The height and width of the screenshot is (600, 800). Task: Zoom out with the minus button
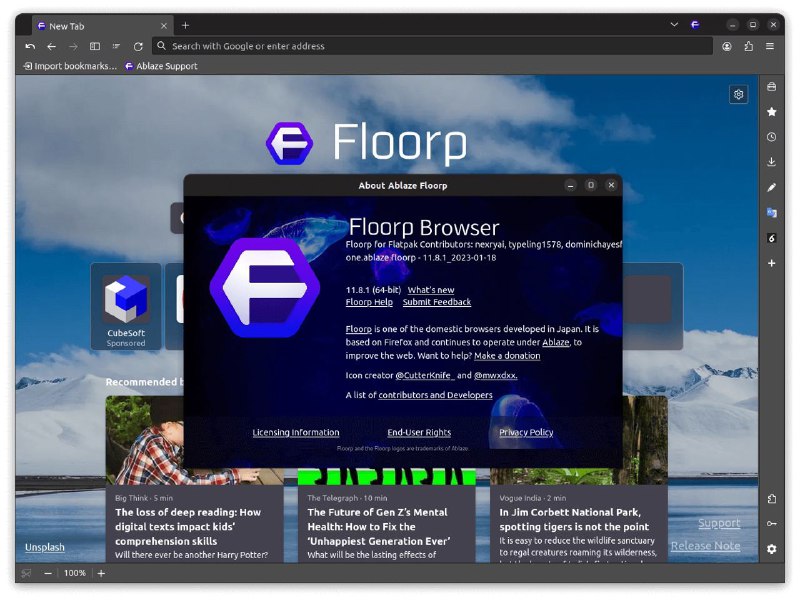pyautogui.click(x=47, y=573)
